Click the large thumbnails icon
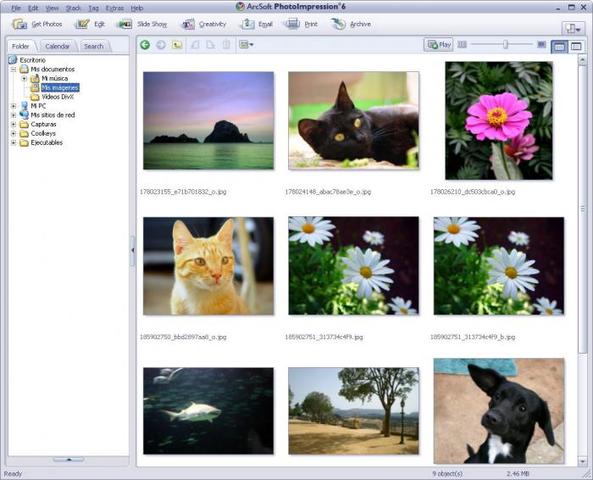593x480 pixels. [542, 45]
